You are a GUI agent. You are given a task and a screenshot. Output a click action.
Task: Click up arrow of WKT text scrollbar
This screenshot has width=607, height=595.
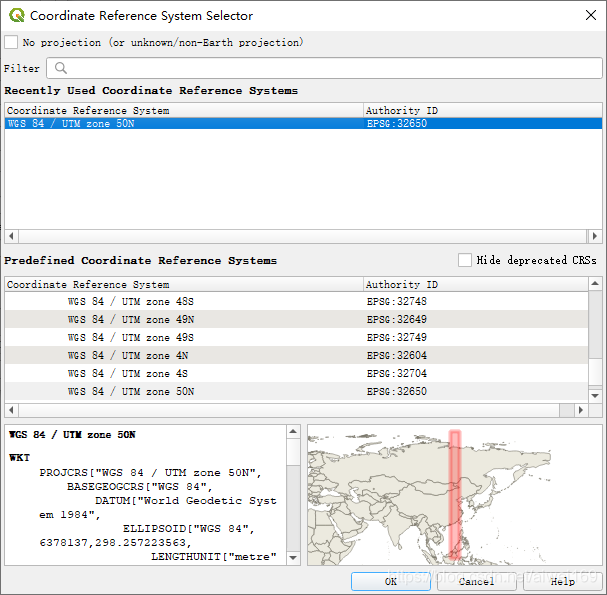[x=293, y=431]
